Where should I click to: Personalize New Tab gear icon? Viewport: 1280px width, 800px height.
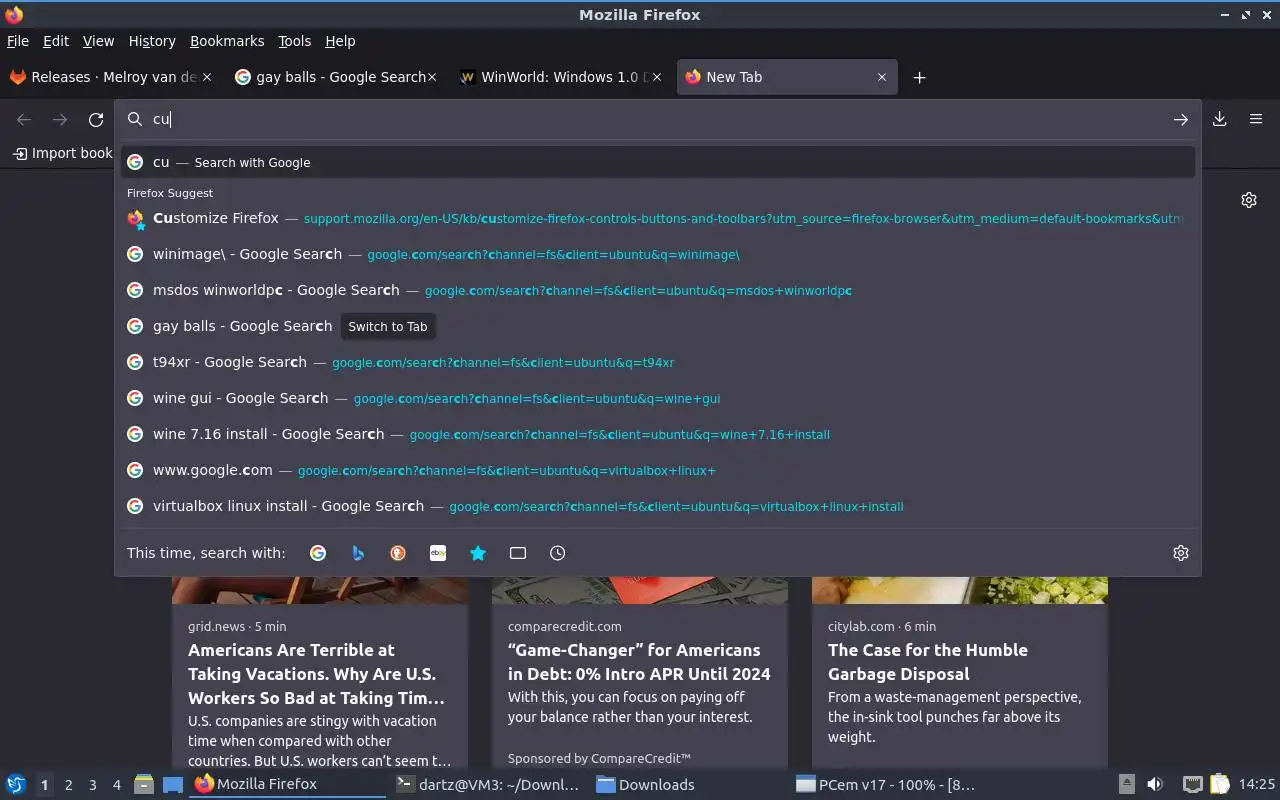(x=1249, y=200)
